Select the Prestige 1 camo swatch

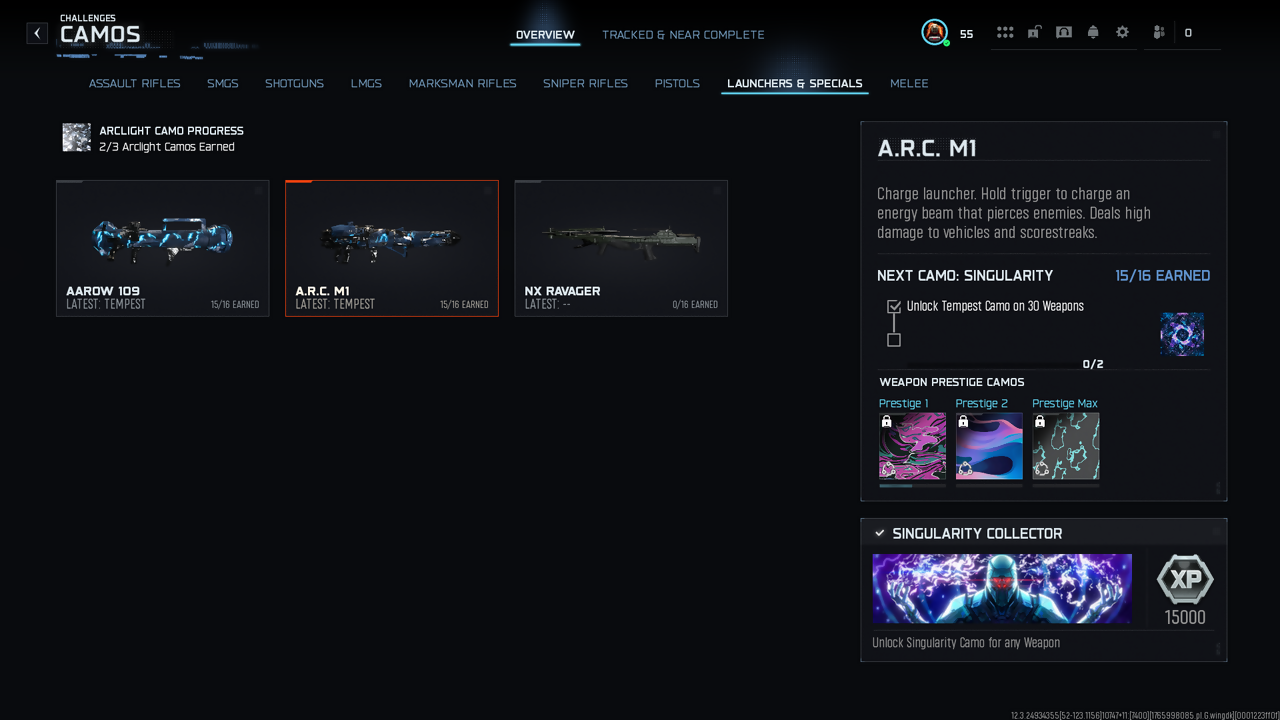coord(912,446)
